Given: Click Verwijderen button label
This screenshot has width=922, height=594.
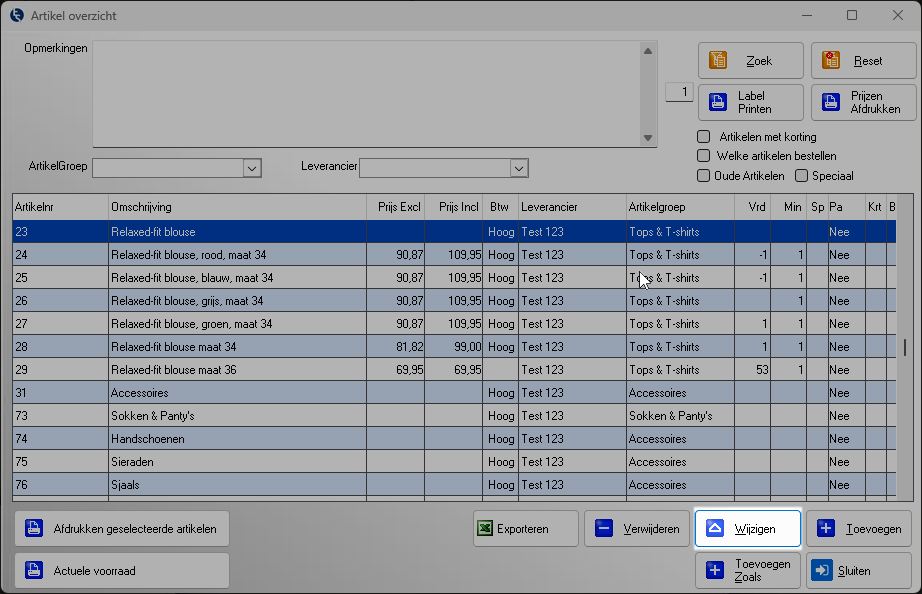Looking at the screenshot, I should (x=652, y=529).
